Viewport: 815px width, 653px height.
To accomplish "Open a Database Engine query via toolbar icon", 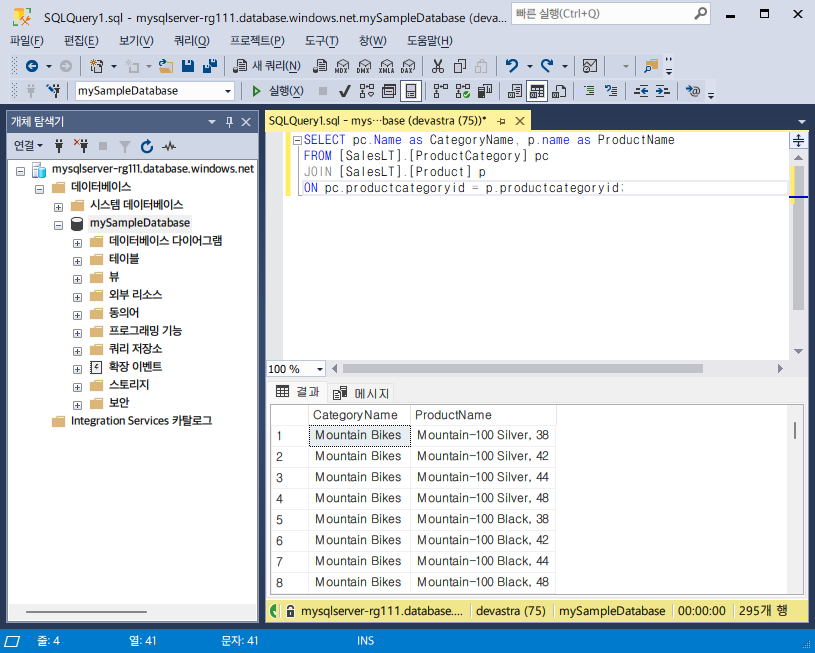I will (x=320, y=66).
